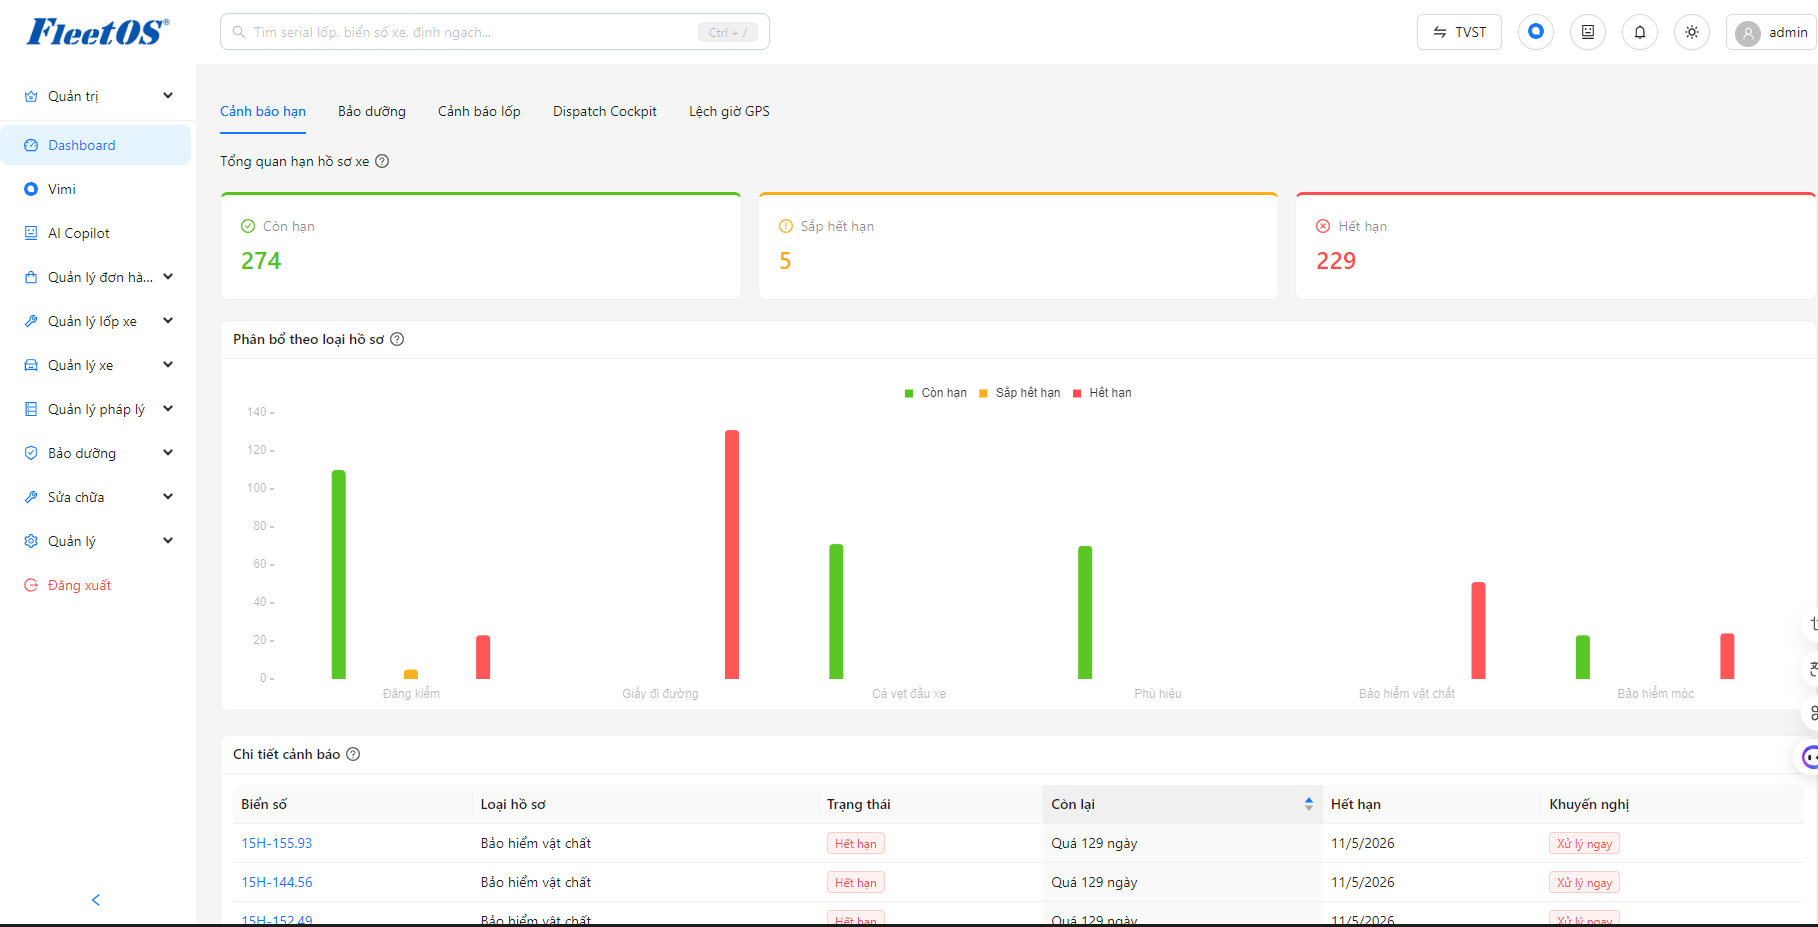Open Vimi from the sidebar
This screenshot has height=927, width=1818.
[x=96, y=189]
